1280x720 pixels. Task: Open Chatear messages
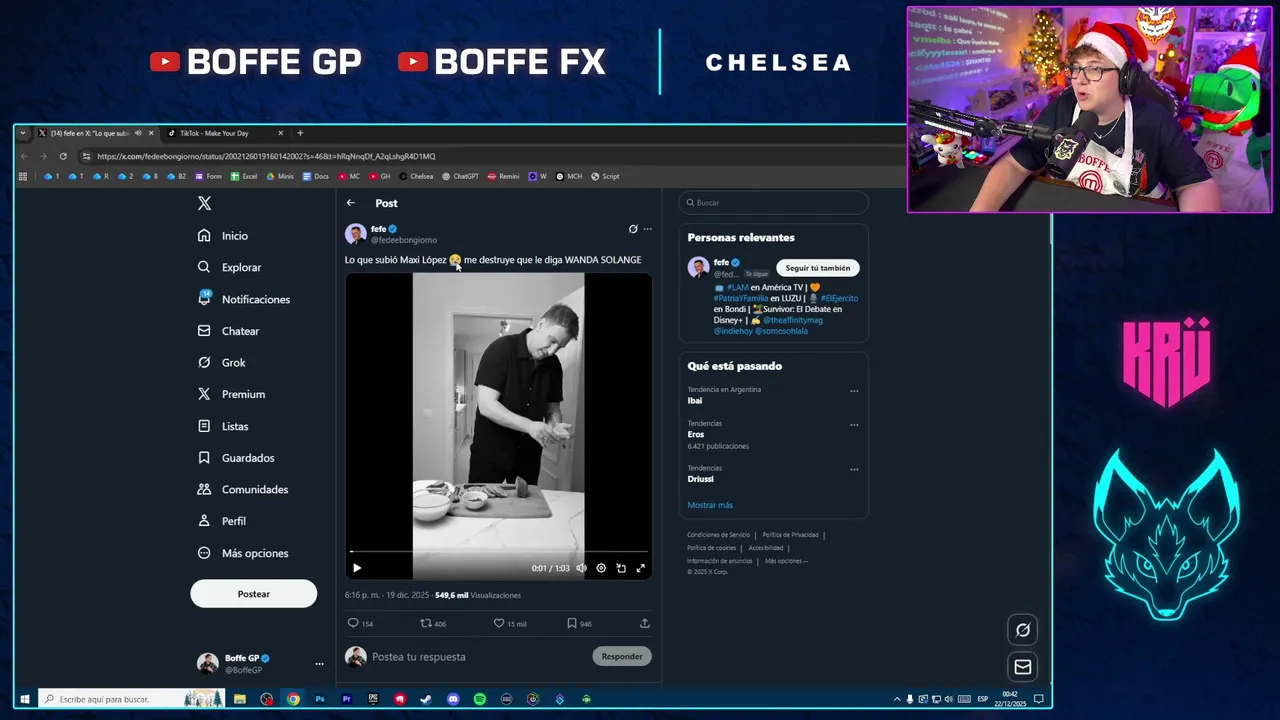point(228,331)
